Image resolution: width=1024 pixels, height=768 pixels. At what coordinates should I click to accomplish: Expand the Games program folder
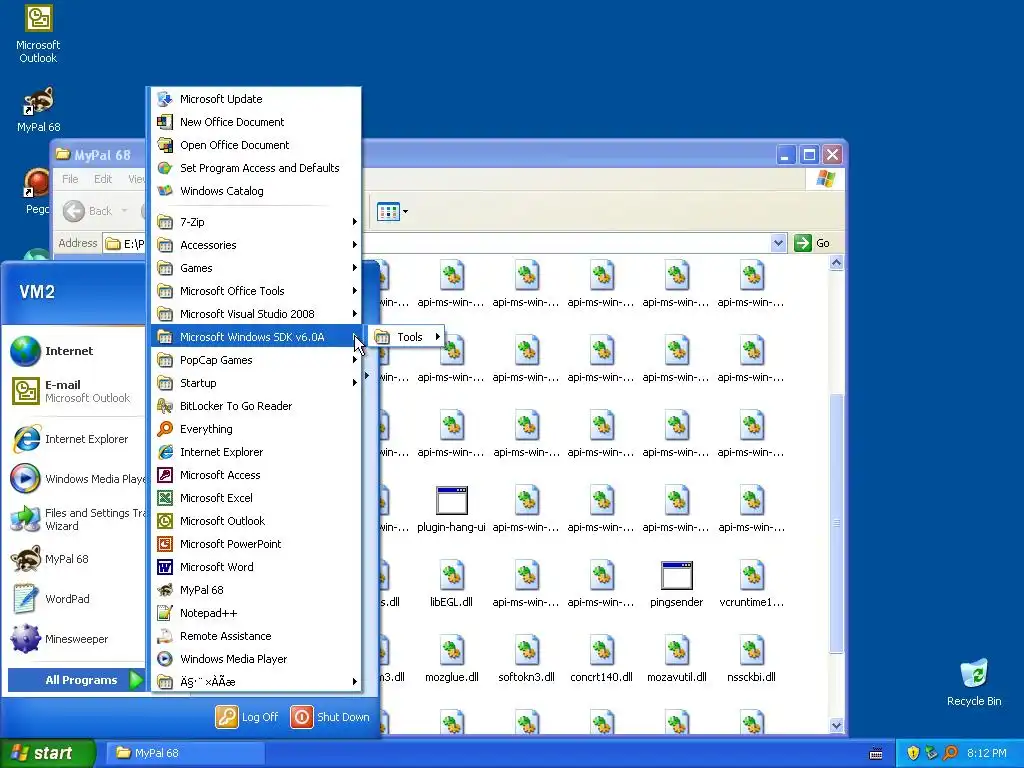256,268
